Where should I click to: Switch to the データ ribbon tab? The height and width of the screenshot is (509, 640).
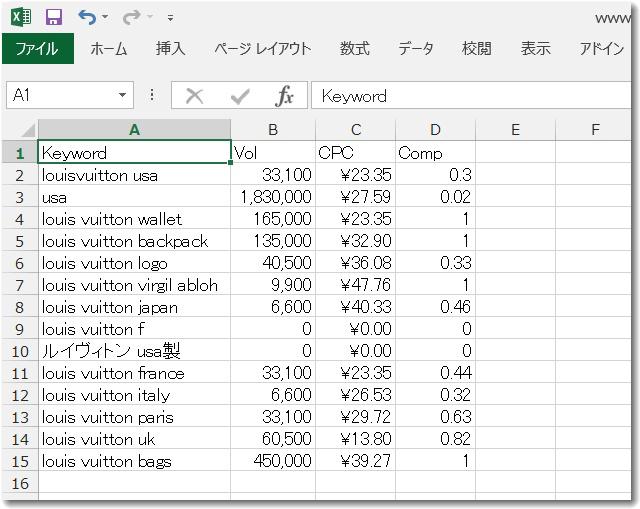(416, 48)
